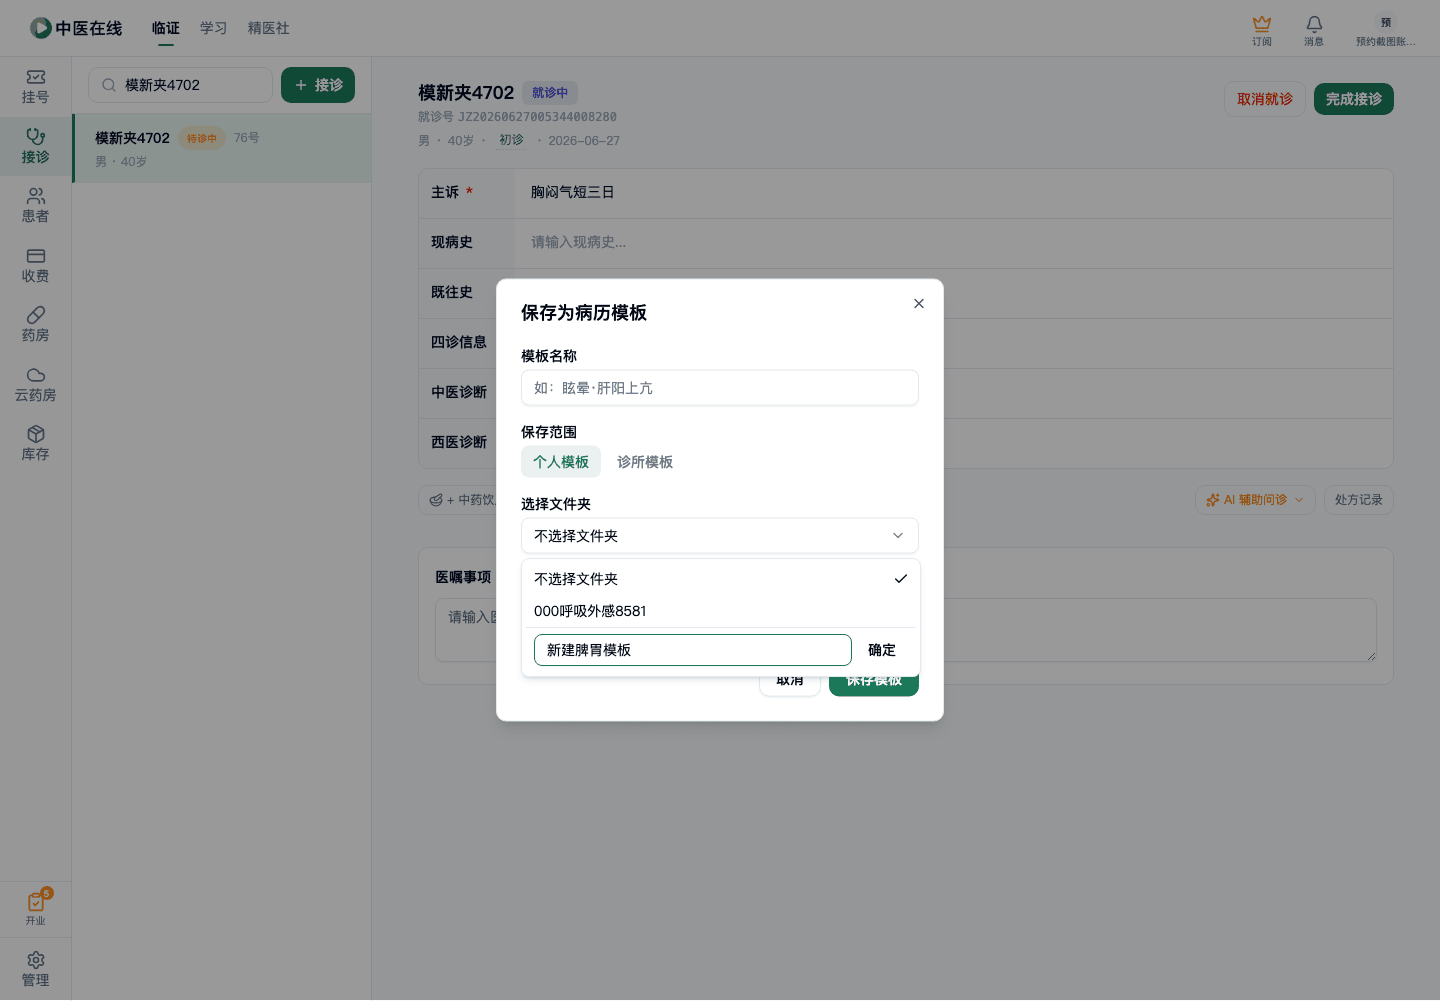Click the new folder name field 新建脾胃模板
This screenshot has width=1440, height=1001.
pos(693,650)
